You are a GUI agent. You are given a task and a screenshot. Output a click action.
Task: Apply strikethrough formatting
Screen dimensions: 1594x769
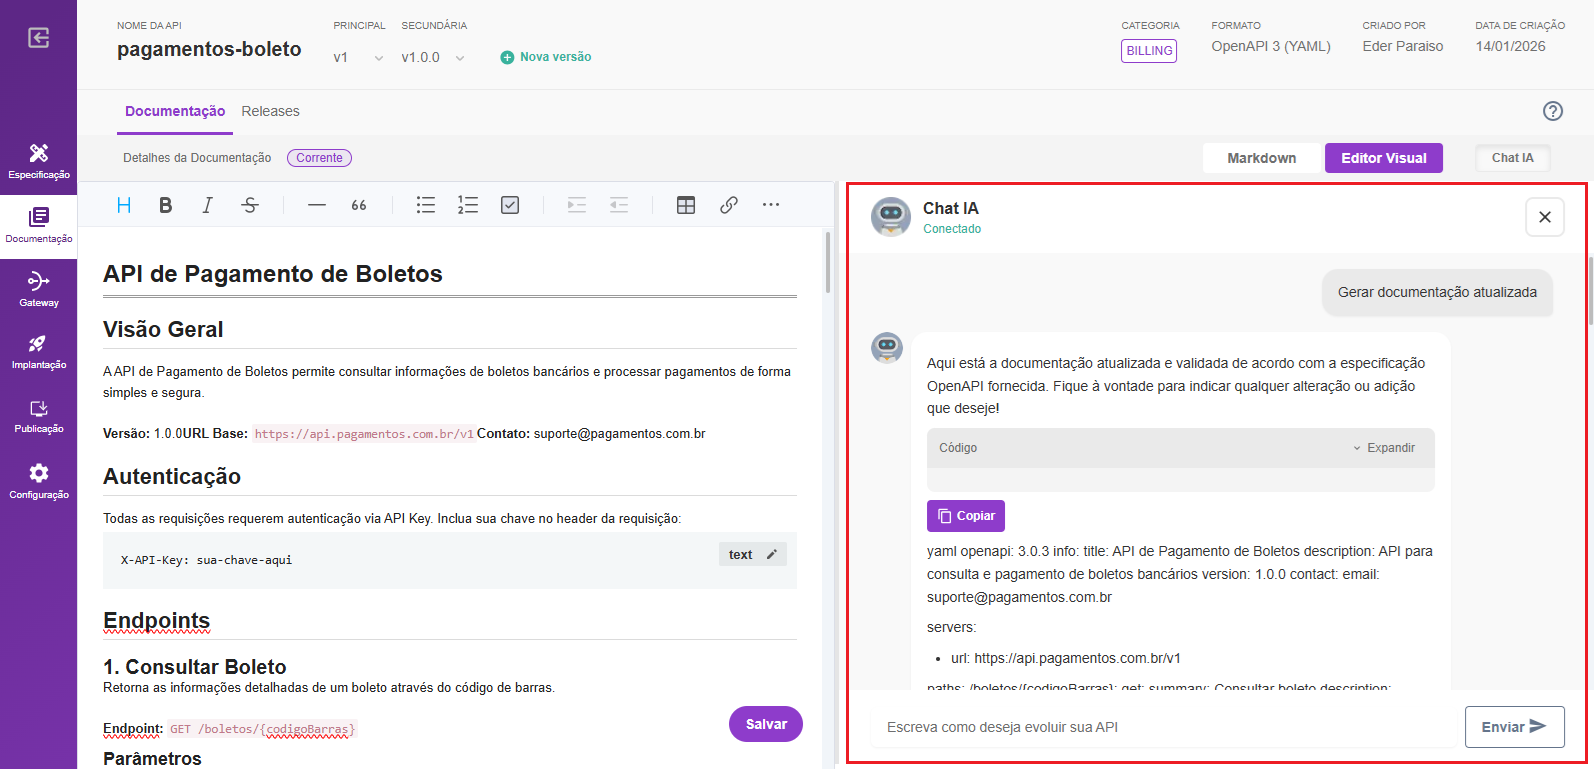(250, 205)
